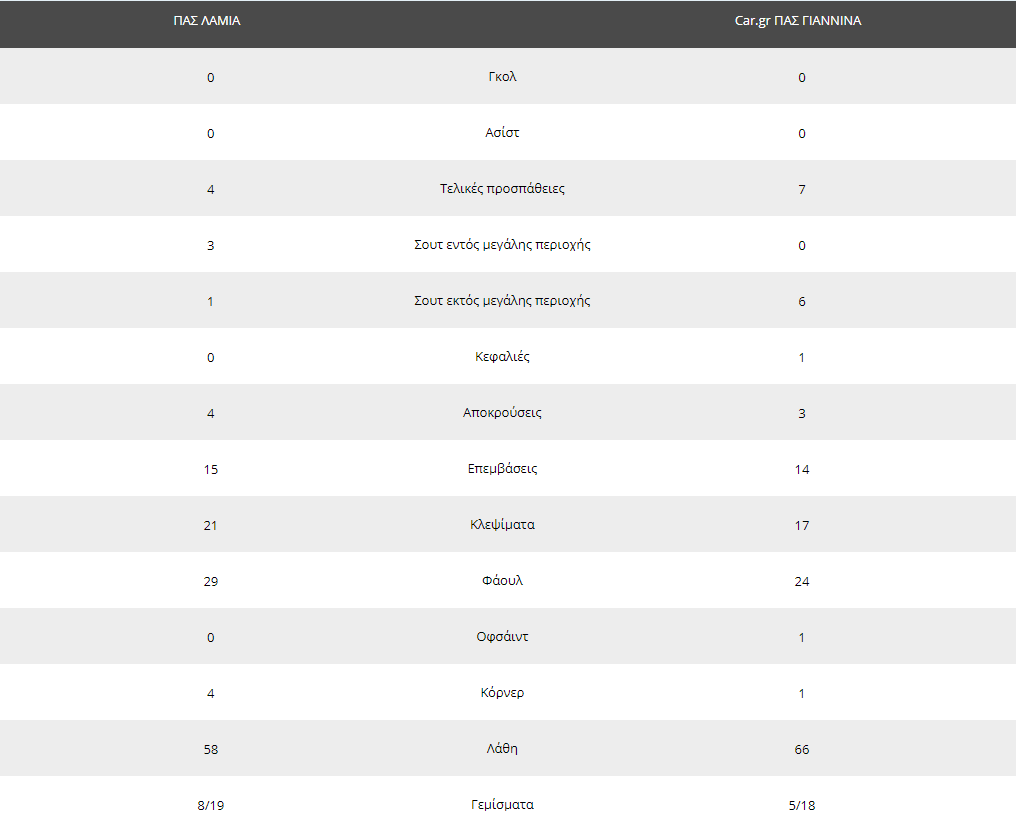This screenshot has height=829, width=1016.
Task: Click the Κόρνερ stat label
Action: point(502,692)
